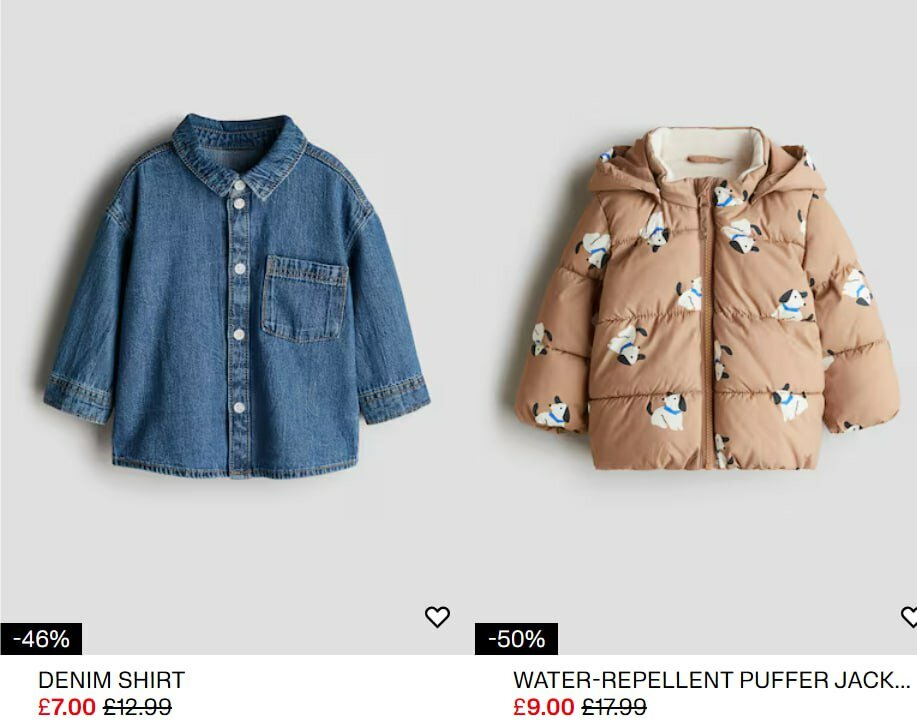Favourite the denim shirt with heart icon
917x727 pixels.
click(437, 617)
